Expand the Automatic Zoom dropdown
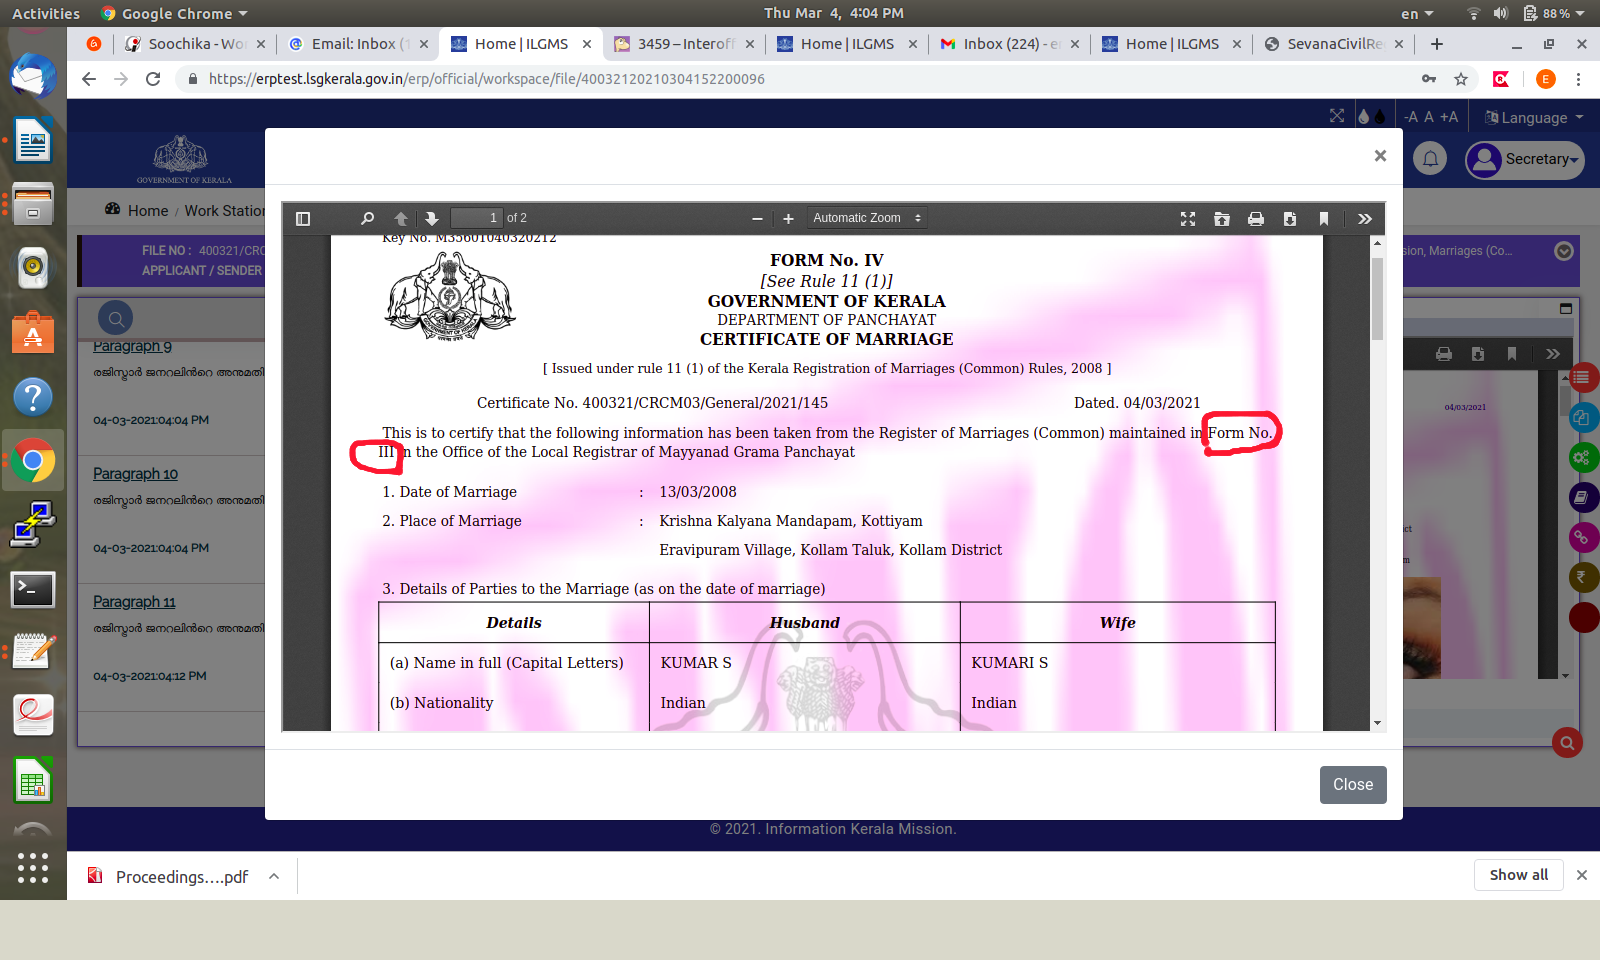 click(866, 218)
